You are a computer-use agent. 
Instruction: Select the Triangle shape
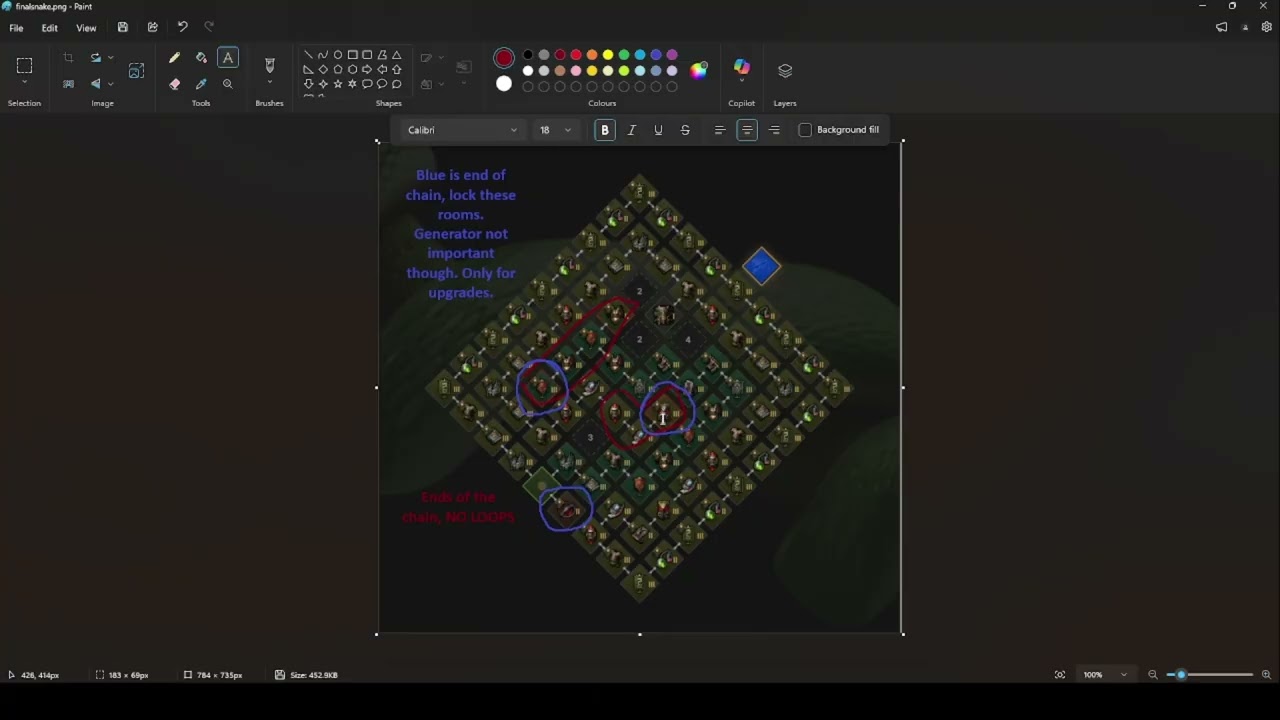397,55
